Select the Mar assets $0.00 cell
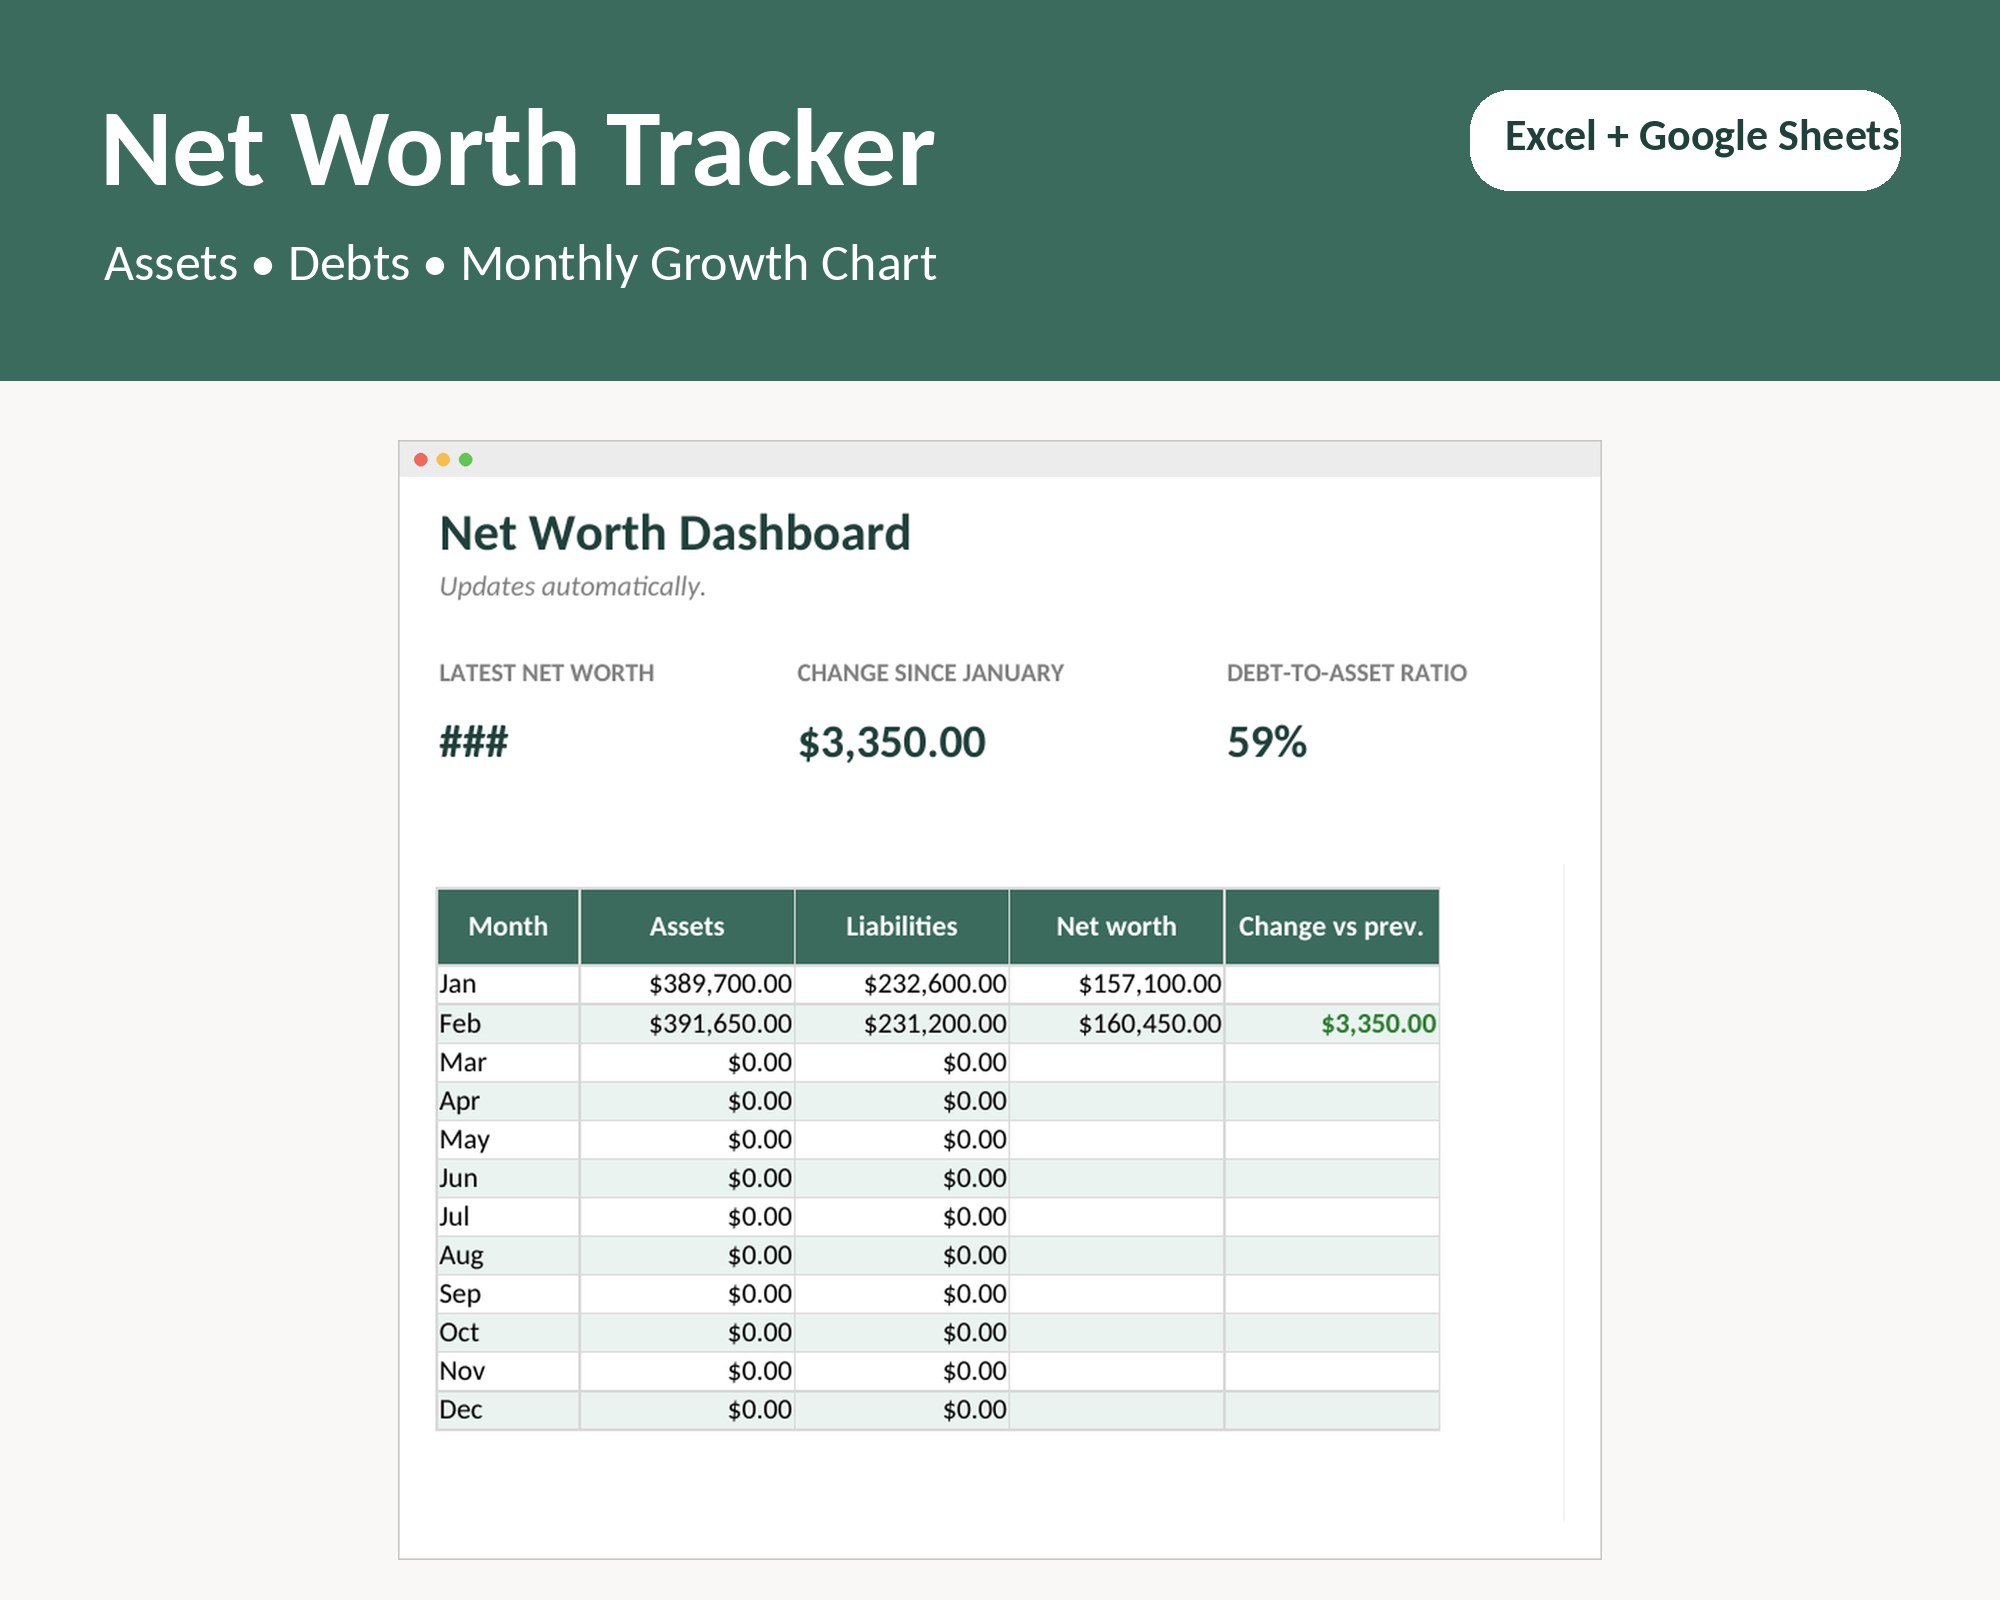The height and width of the screenshot is (1600, 2000). [687, 1062]
